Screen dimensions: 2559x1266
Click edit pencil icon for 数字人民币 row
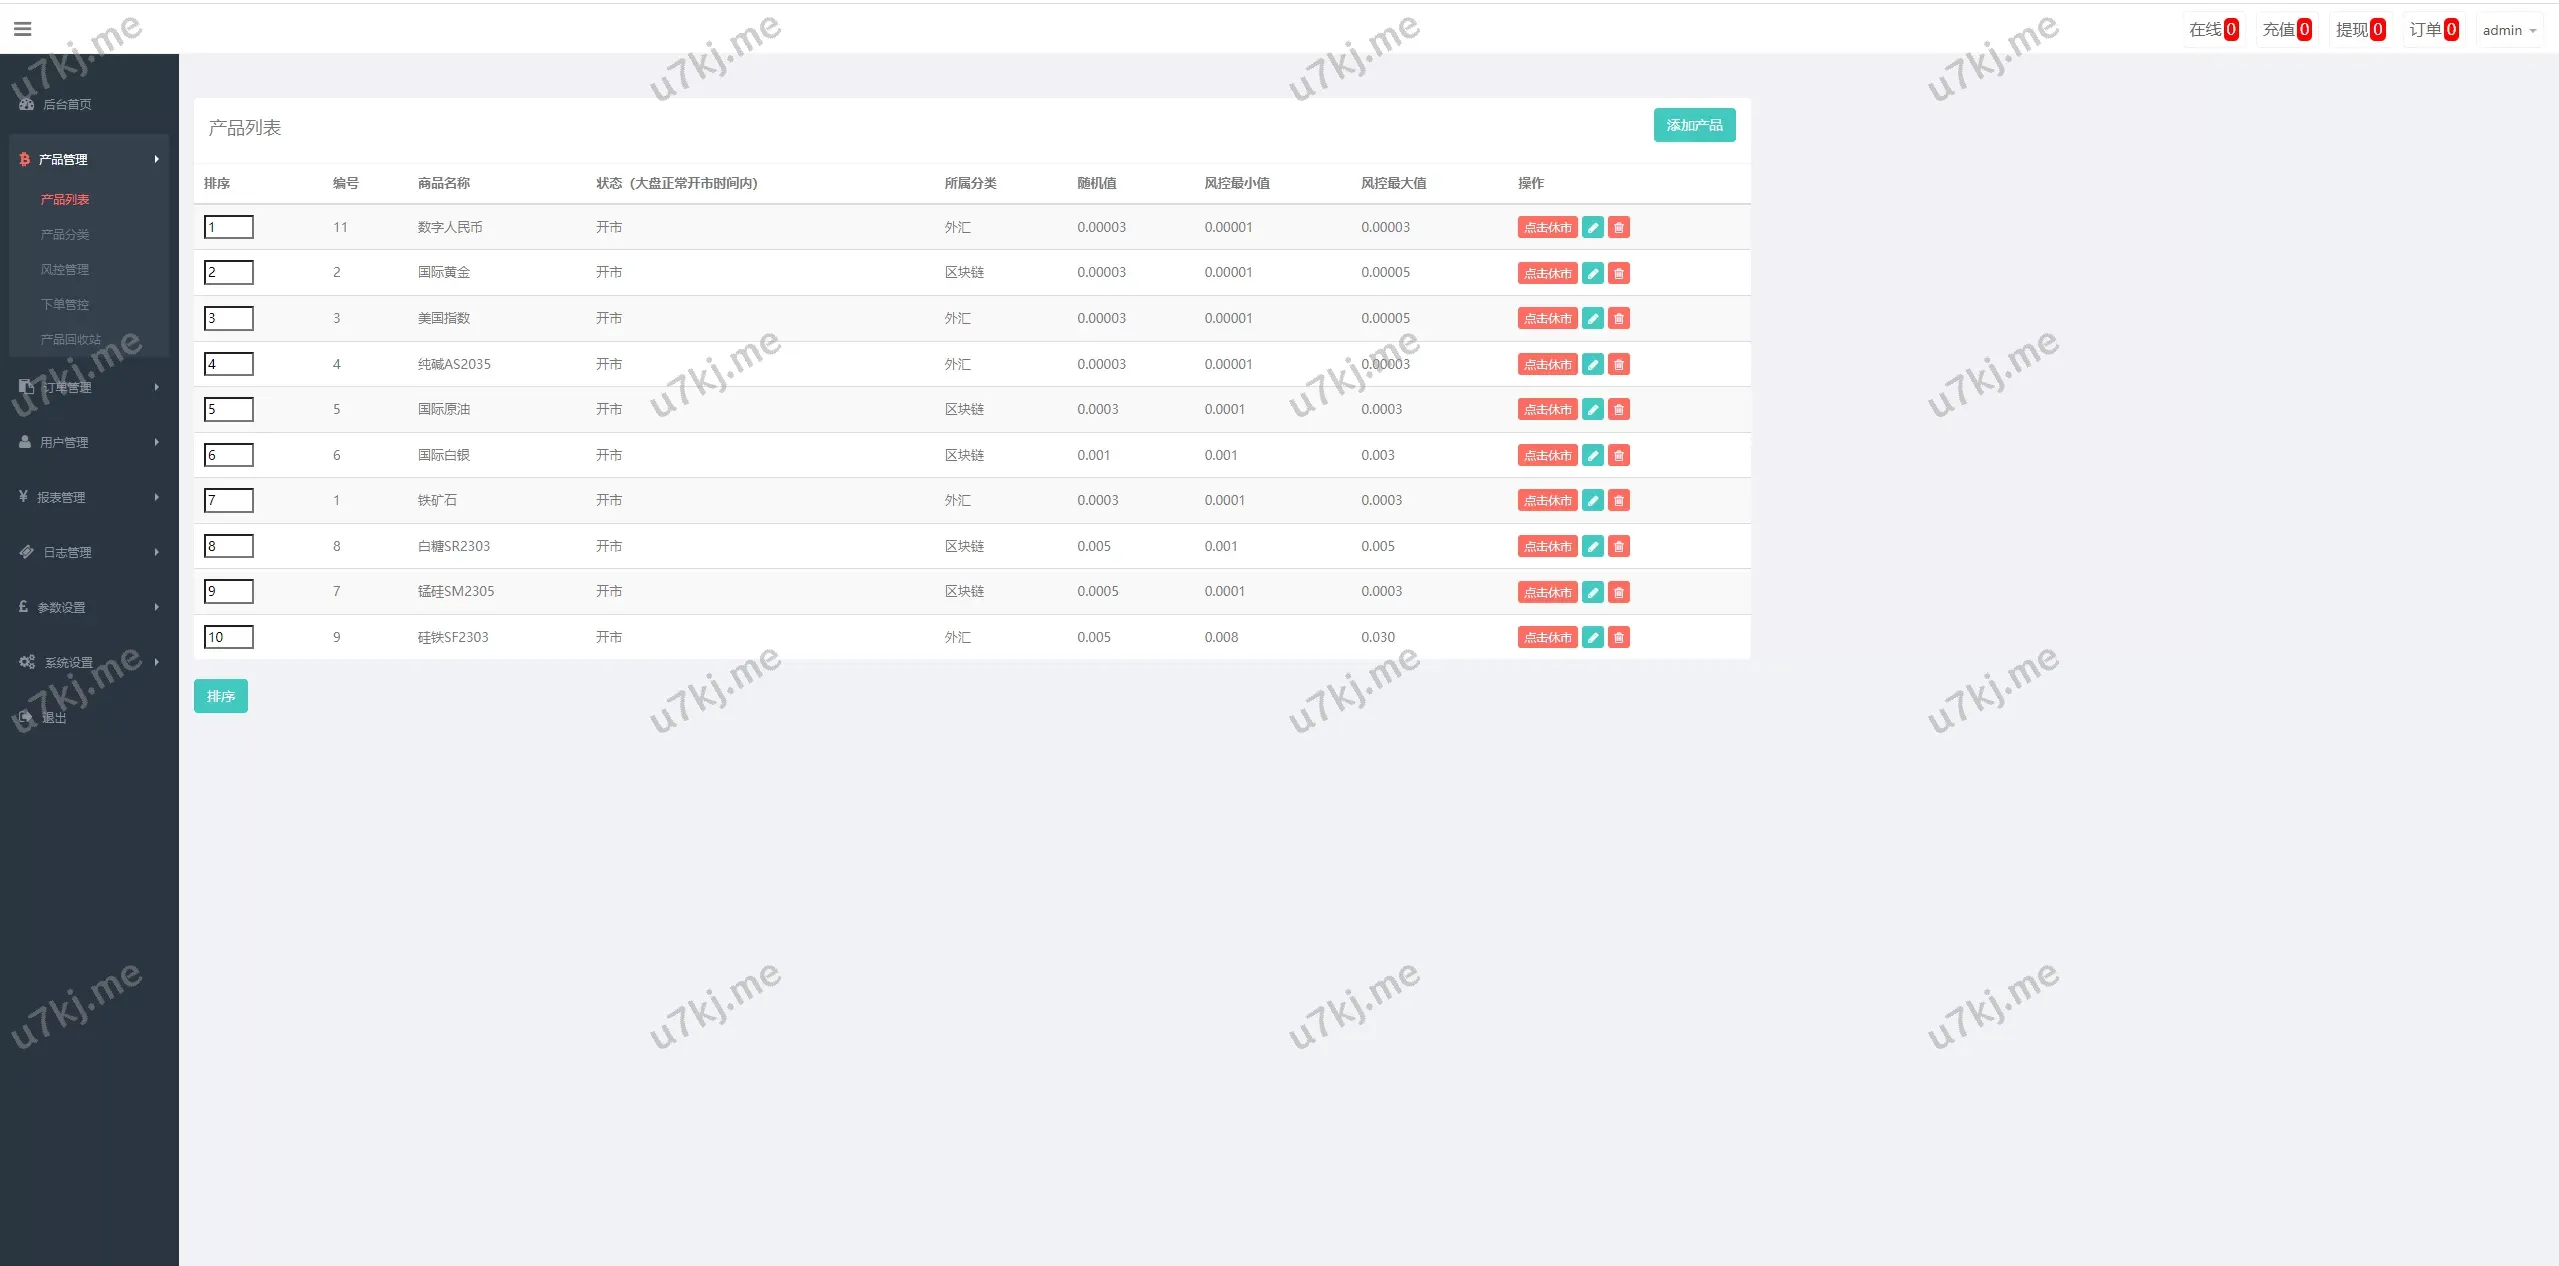[x=1593, y=228]
